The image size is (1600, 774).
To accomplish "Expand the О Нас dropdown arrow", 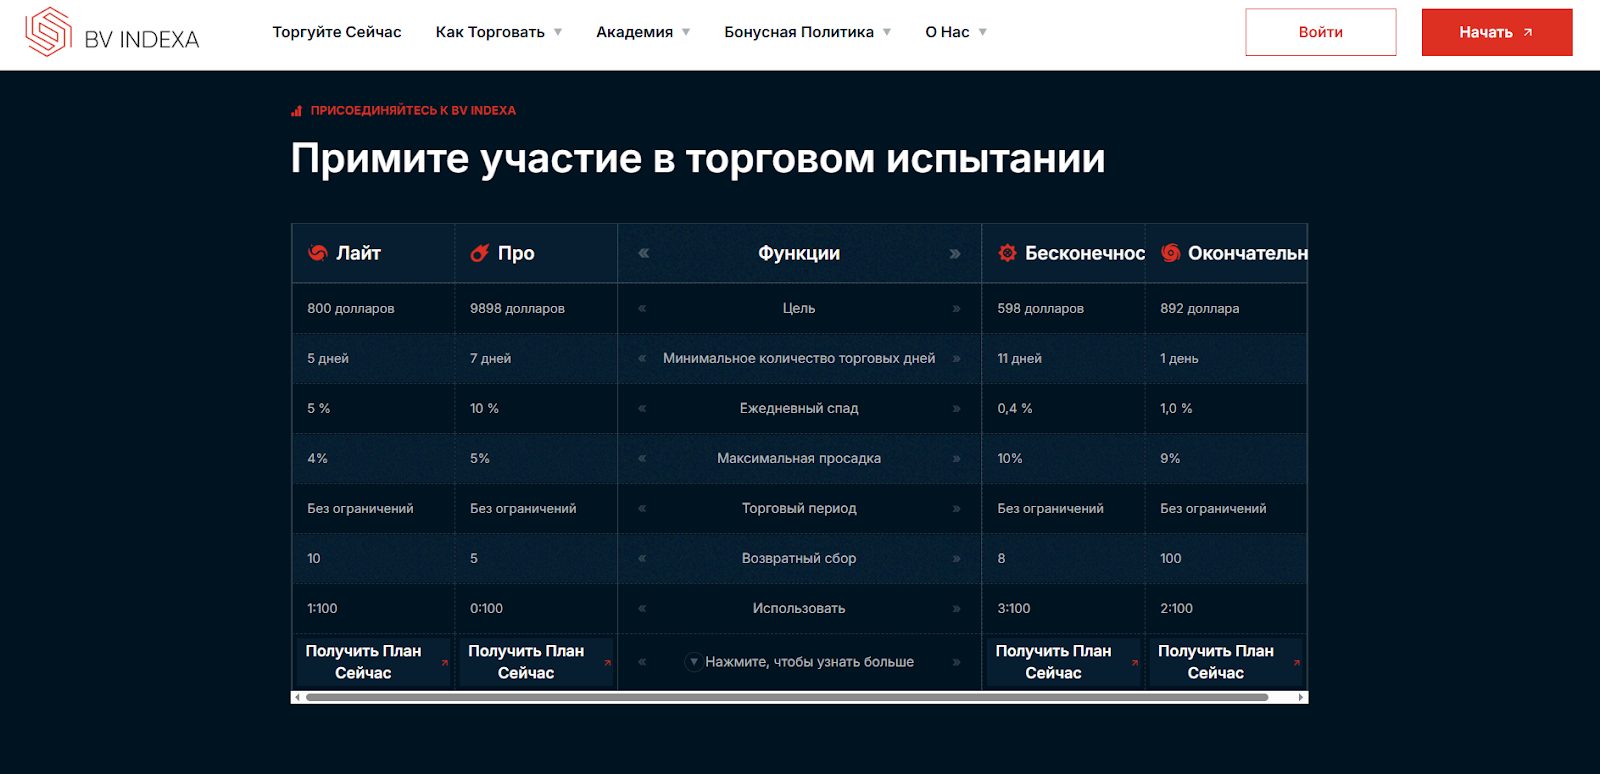I will point(983,32).
